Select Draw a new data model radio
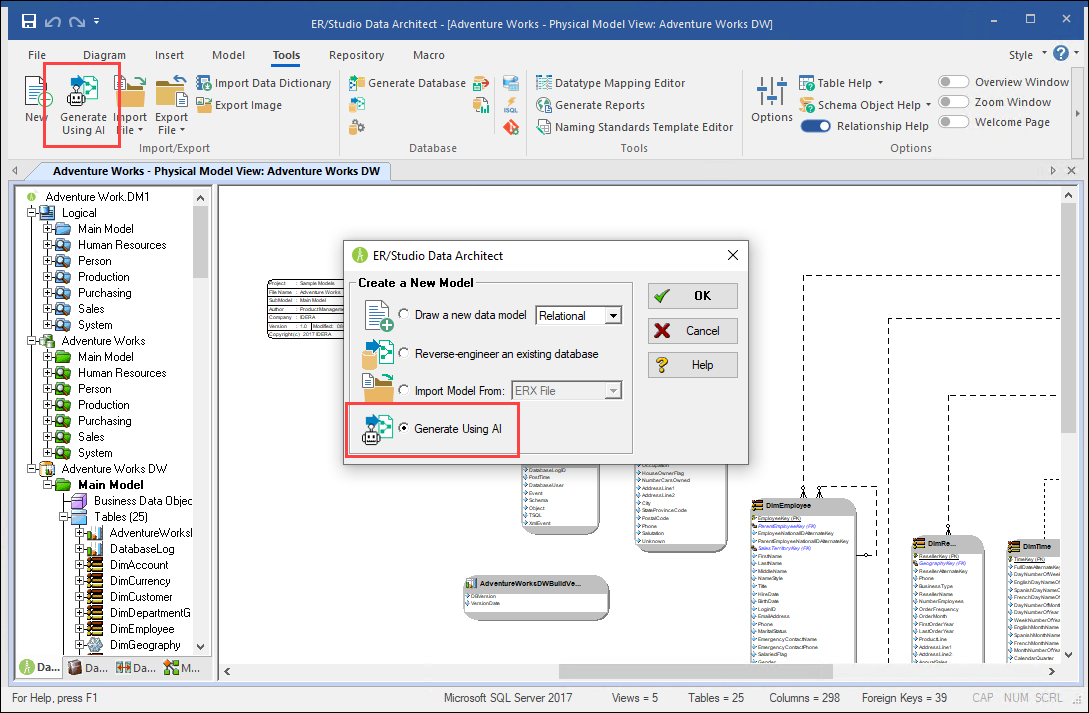The height and width of the screenshot is (713, 1089). 404,314
